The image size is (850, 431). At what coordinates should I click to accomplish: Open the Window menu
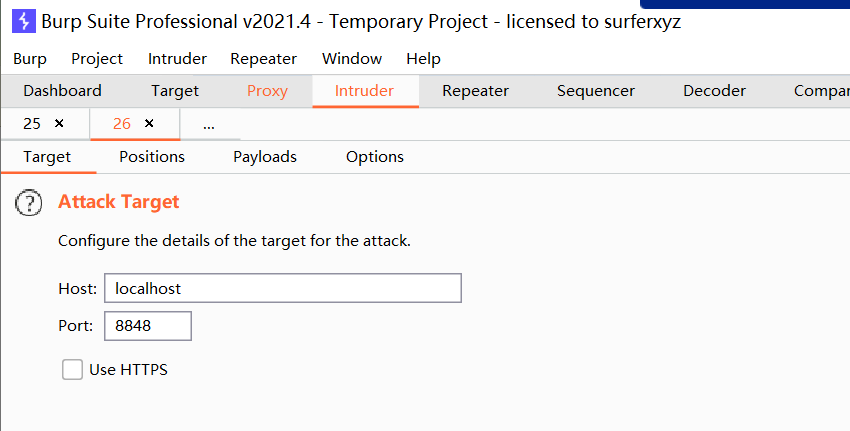351,59
